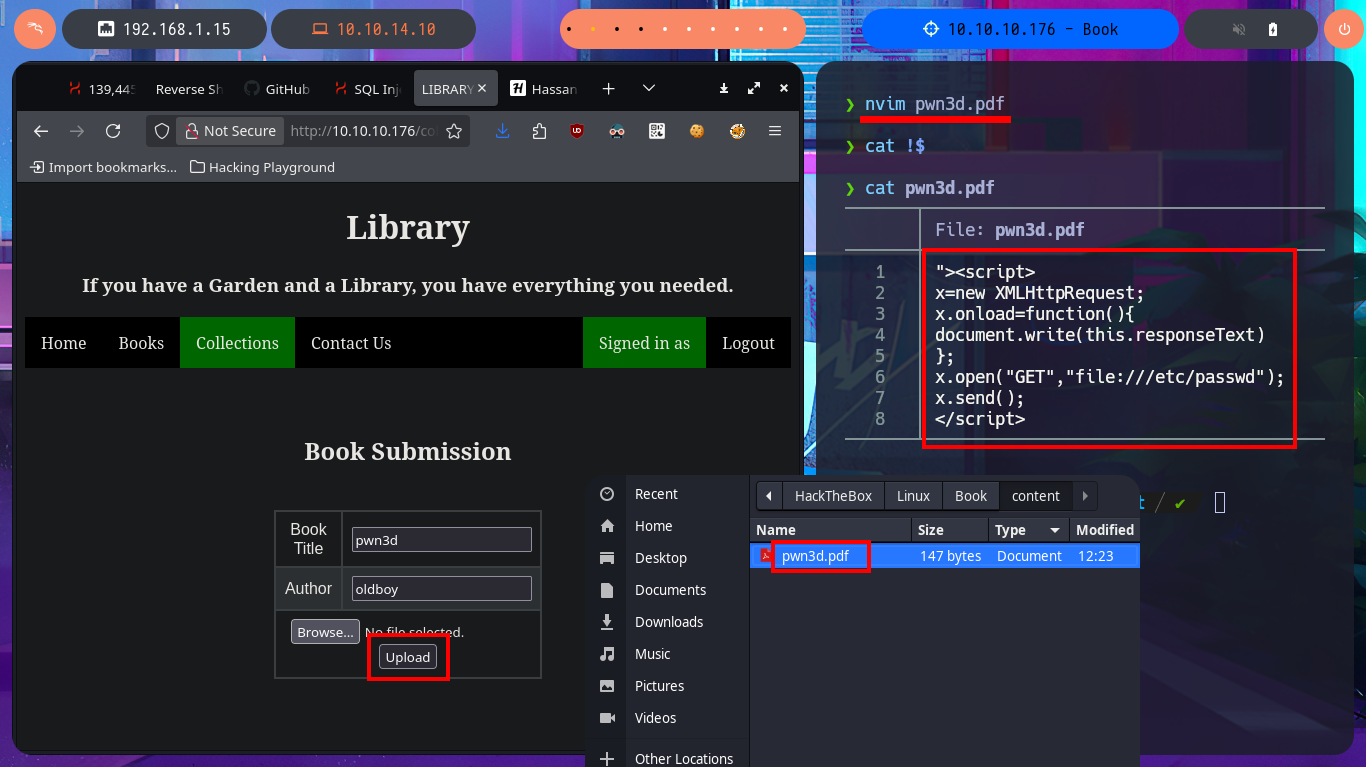Image resolution: width=1366 pixels, height=767 pixels.
Task: Click the 192.168.1.15 network indicator
Action: [x=164, y=29]
